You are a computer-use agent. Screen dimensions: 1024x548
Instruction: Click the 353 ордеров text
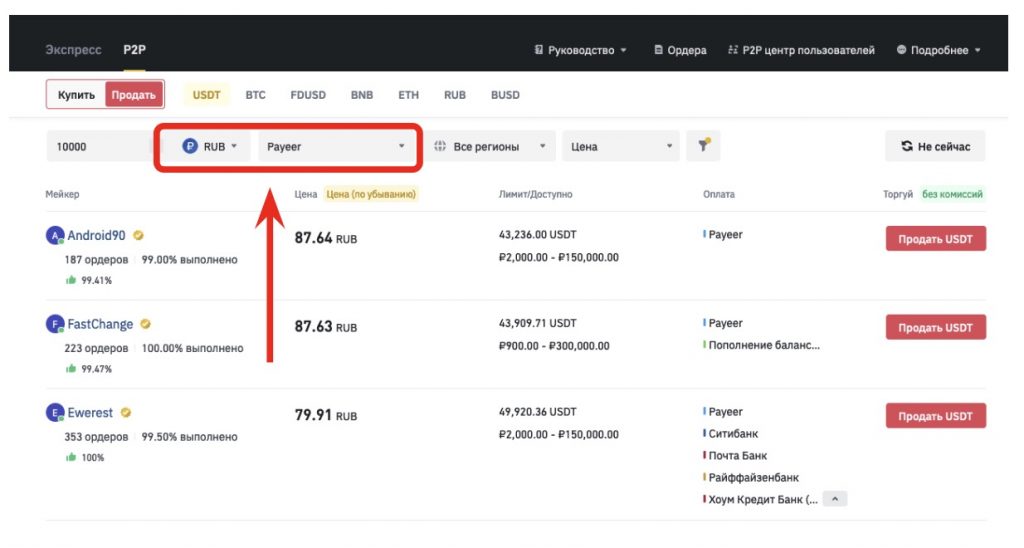tap(96, 437)
